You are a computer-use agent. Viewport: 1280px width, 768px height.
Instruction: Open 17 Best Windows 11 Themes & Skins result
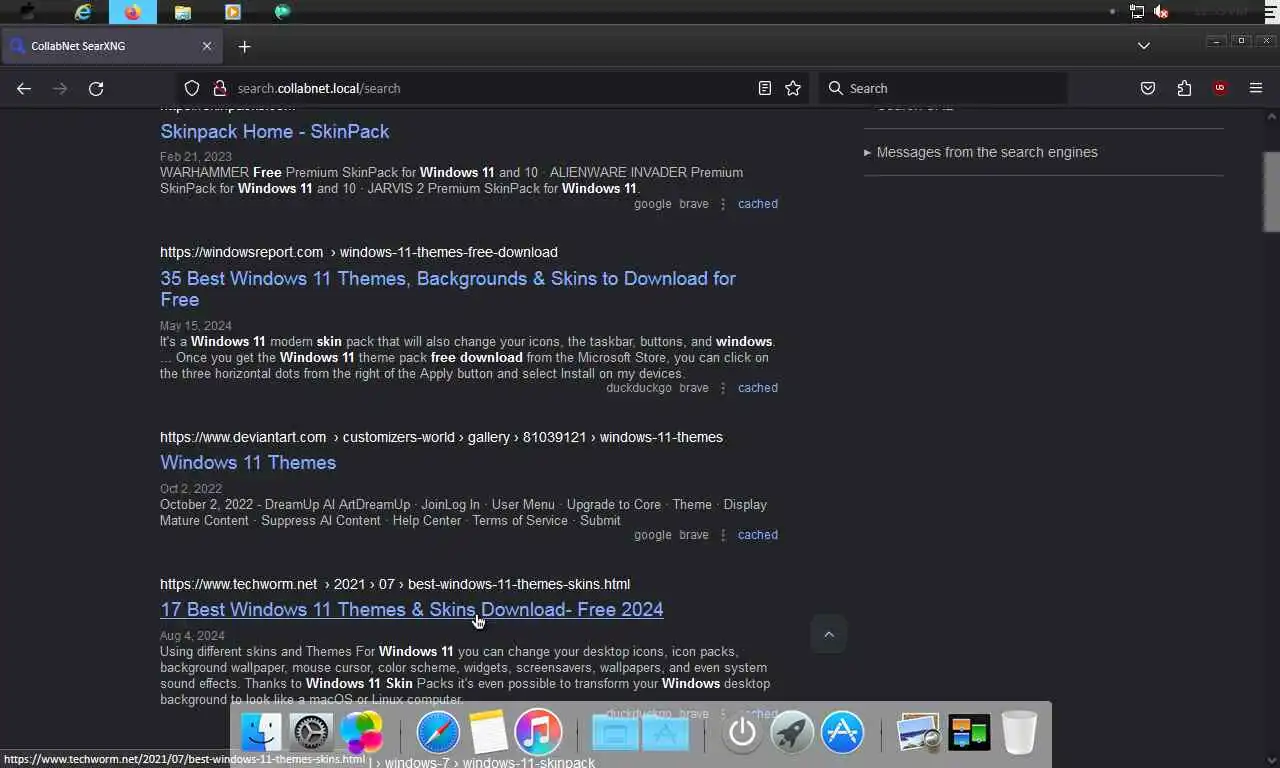coord(412,609)
